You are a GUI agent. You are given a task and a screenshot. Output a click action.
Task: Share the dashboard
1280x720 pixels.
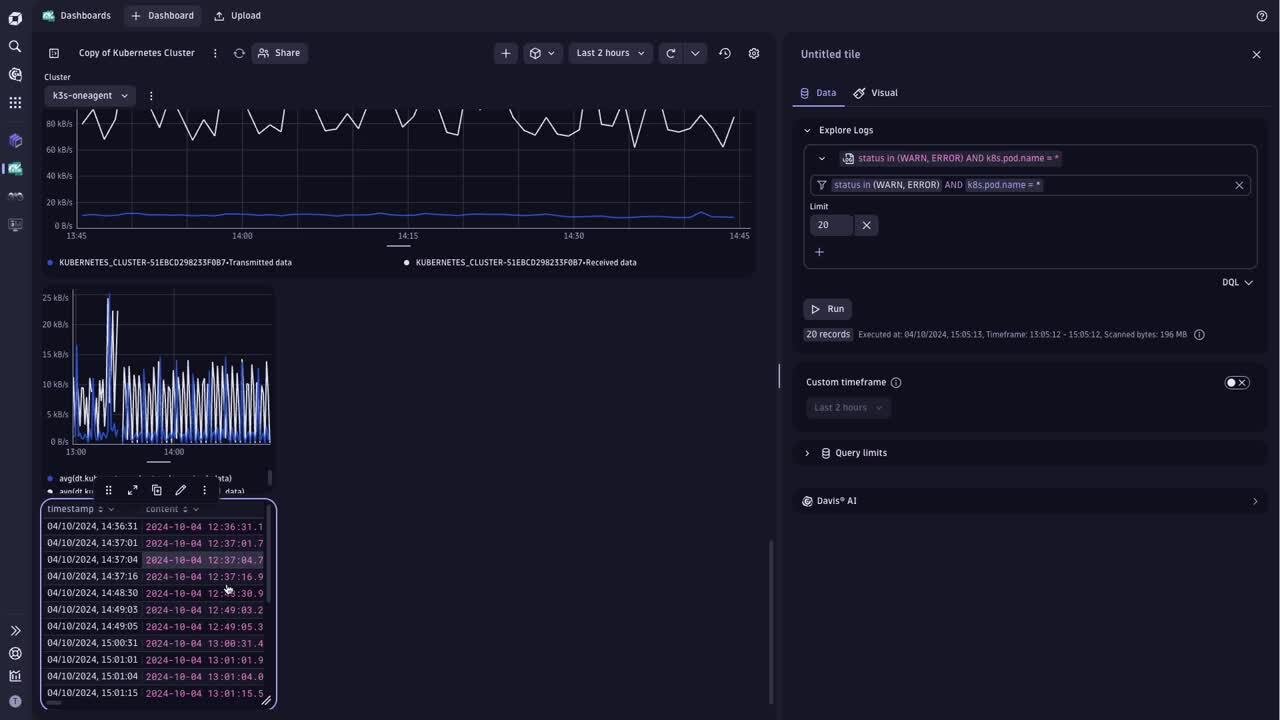278,53
